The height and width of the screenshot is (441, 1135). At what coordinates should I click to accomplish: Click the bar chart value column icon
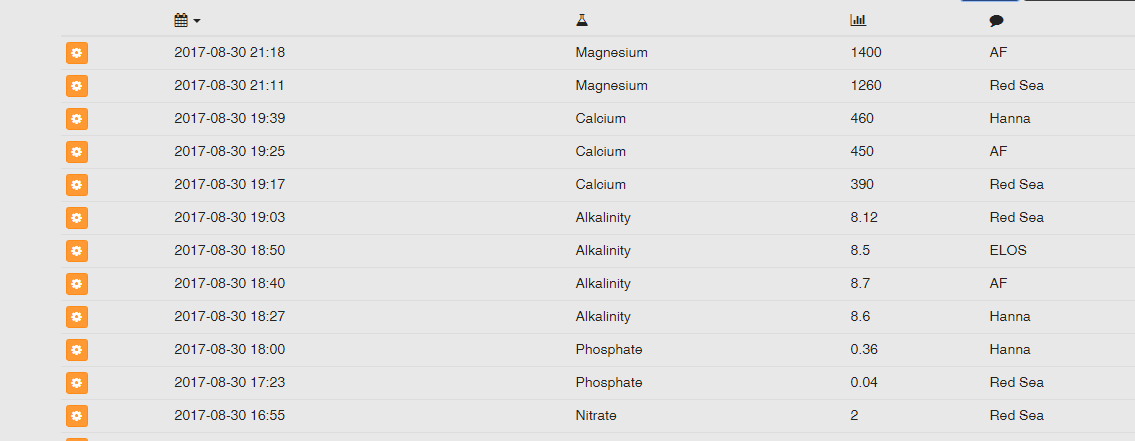point(858,20)
